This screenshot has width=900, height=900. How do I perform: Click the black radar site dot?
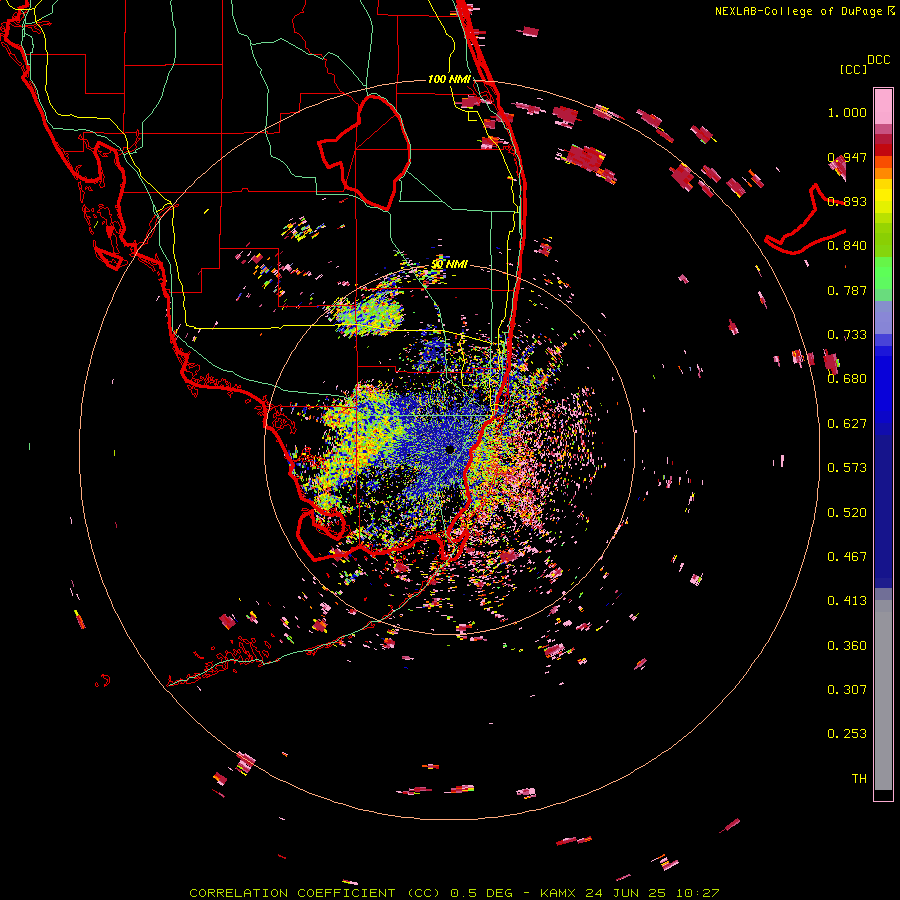(x=451, y=449)
